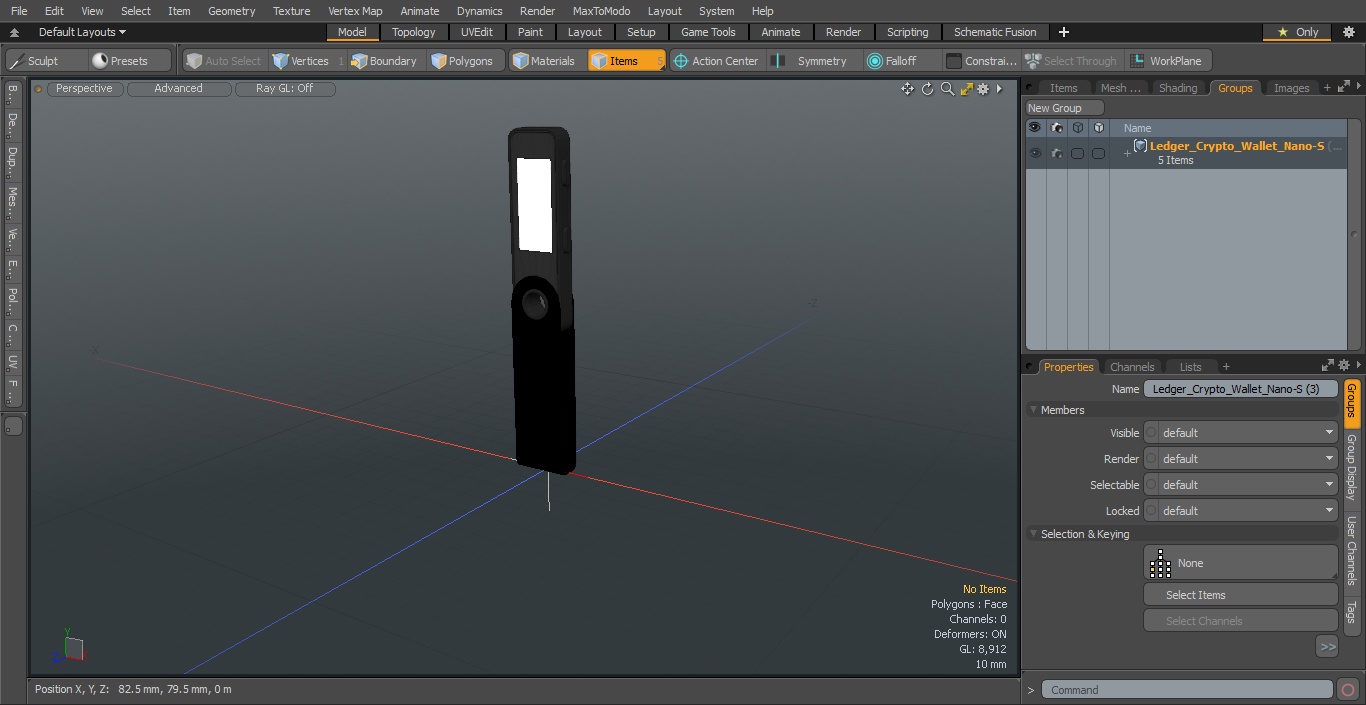Switch to the Topology layout tab
Screen dimensions: 1366x705
[x=414, y=32]
